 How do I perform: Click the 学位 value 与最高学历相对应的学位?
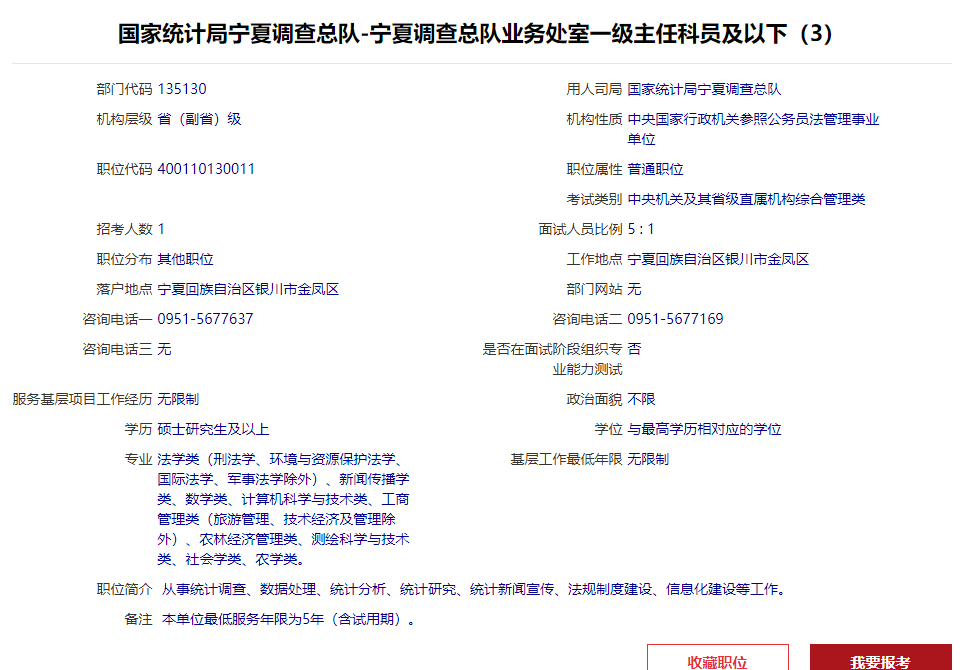coord(704,429)
